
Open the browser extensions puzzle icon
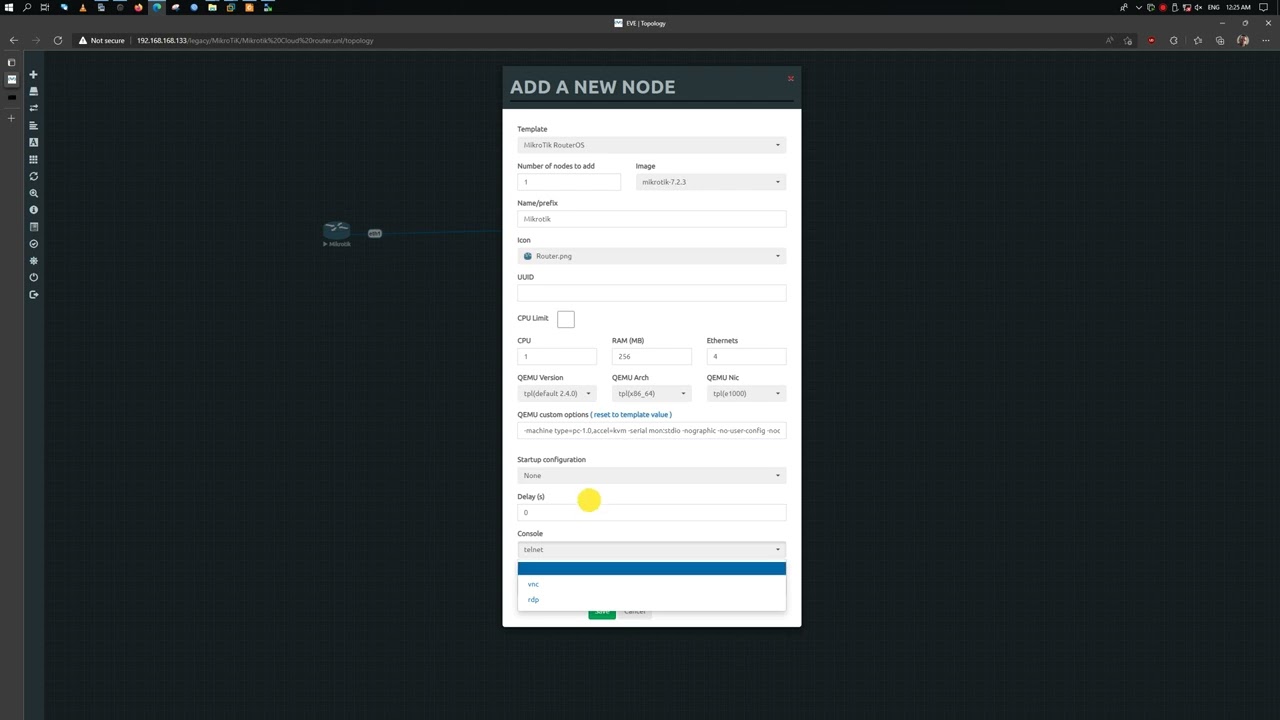pos(1173,40)
